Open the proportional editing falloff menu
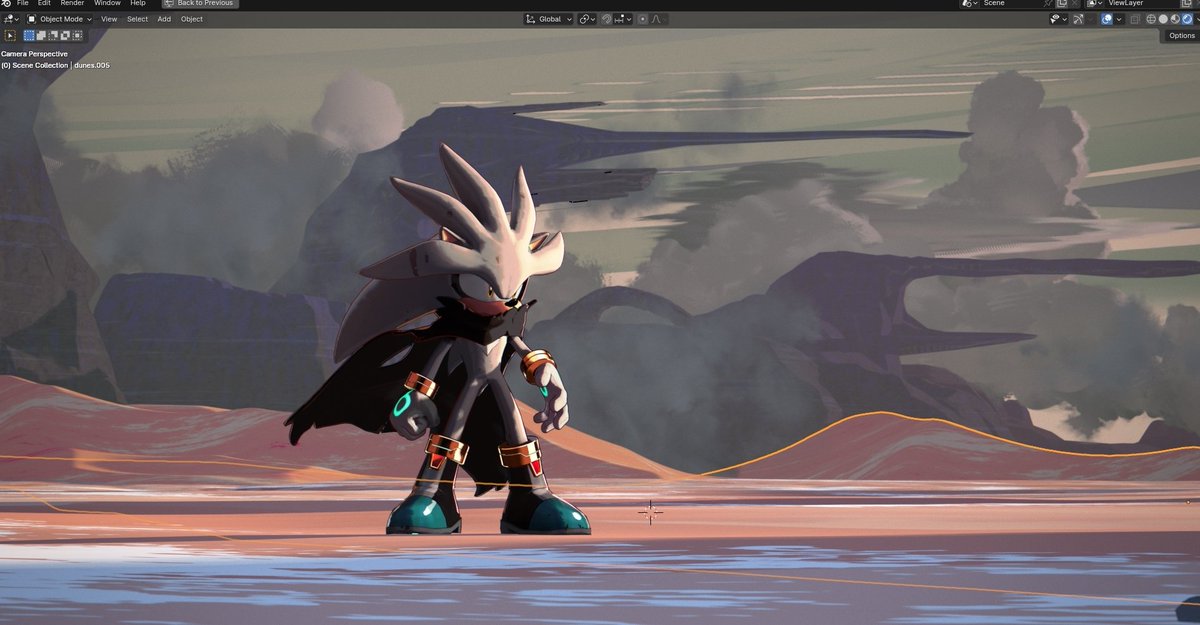Viewport: 1200px width, 625px height. (x=658, y=19)
